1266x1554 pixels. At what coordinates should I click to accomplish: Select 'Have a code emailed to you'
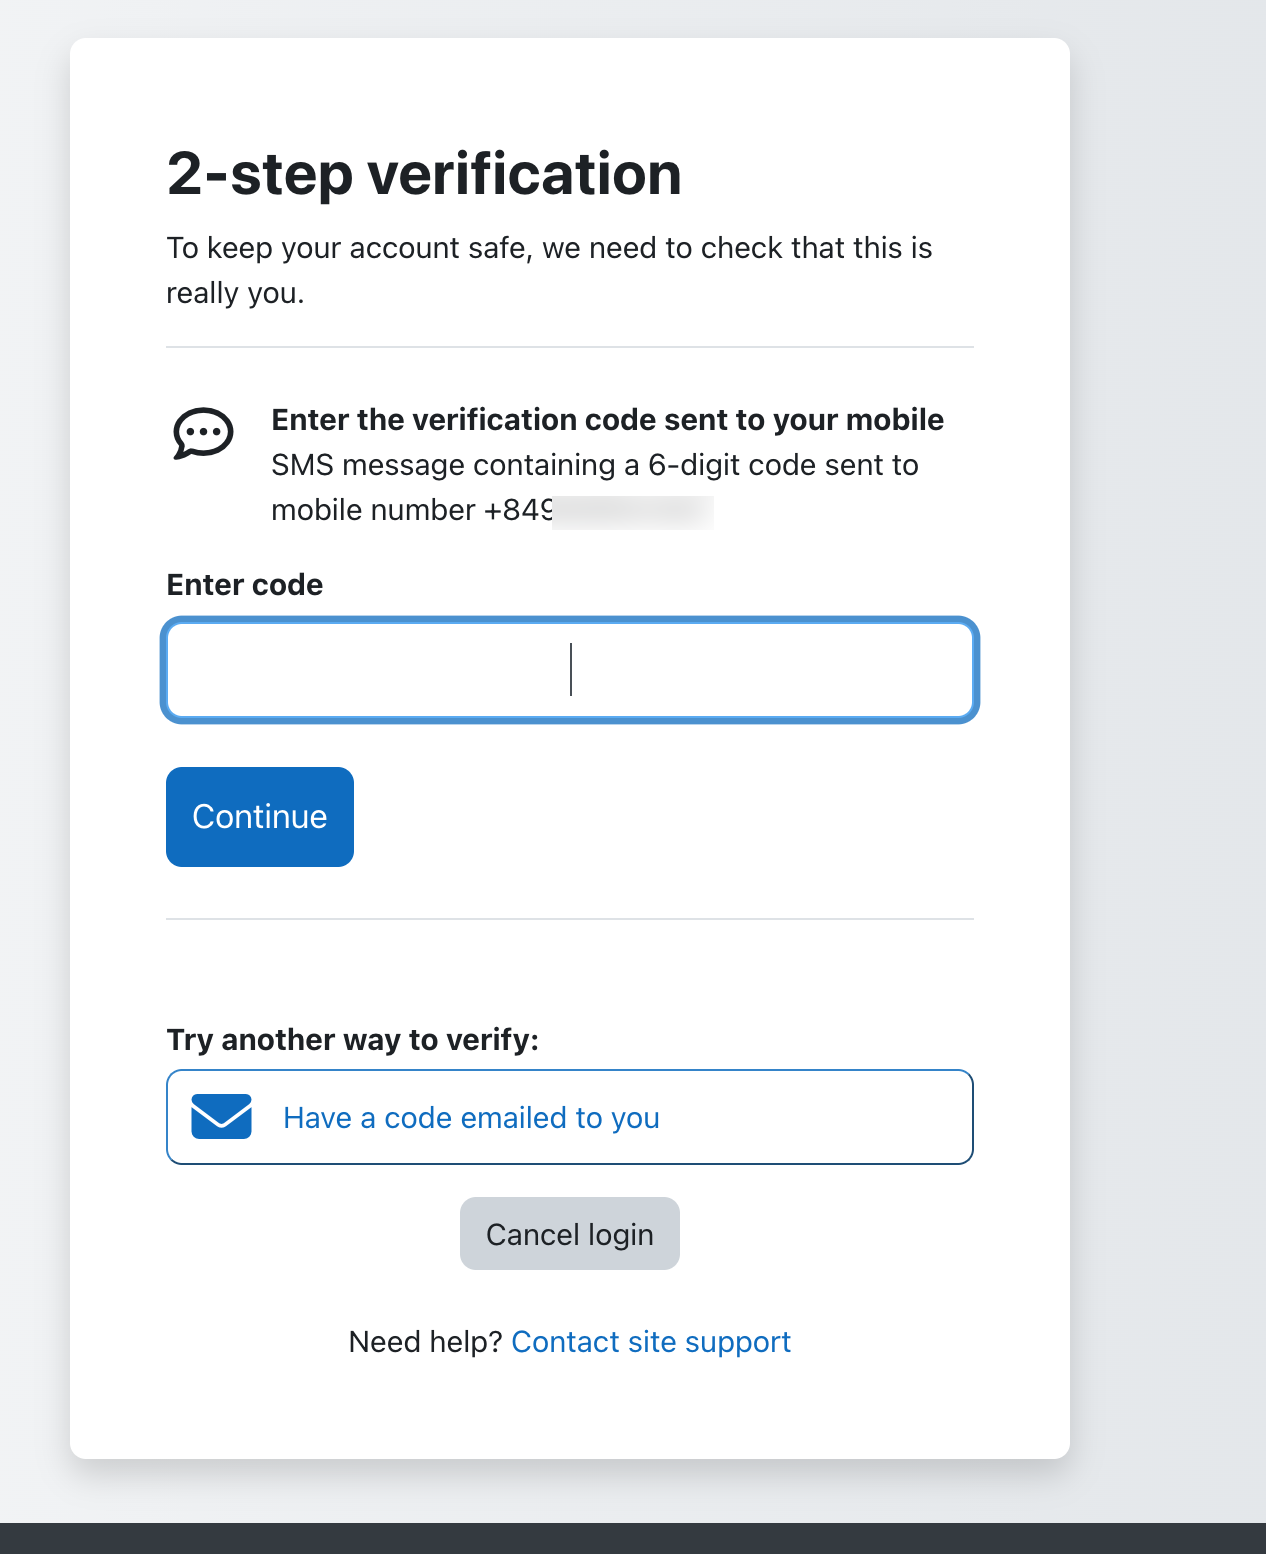(570, 1117)
